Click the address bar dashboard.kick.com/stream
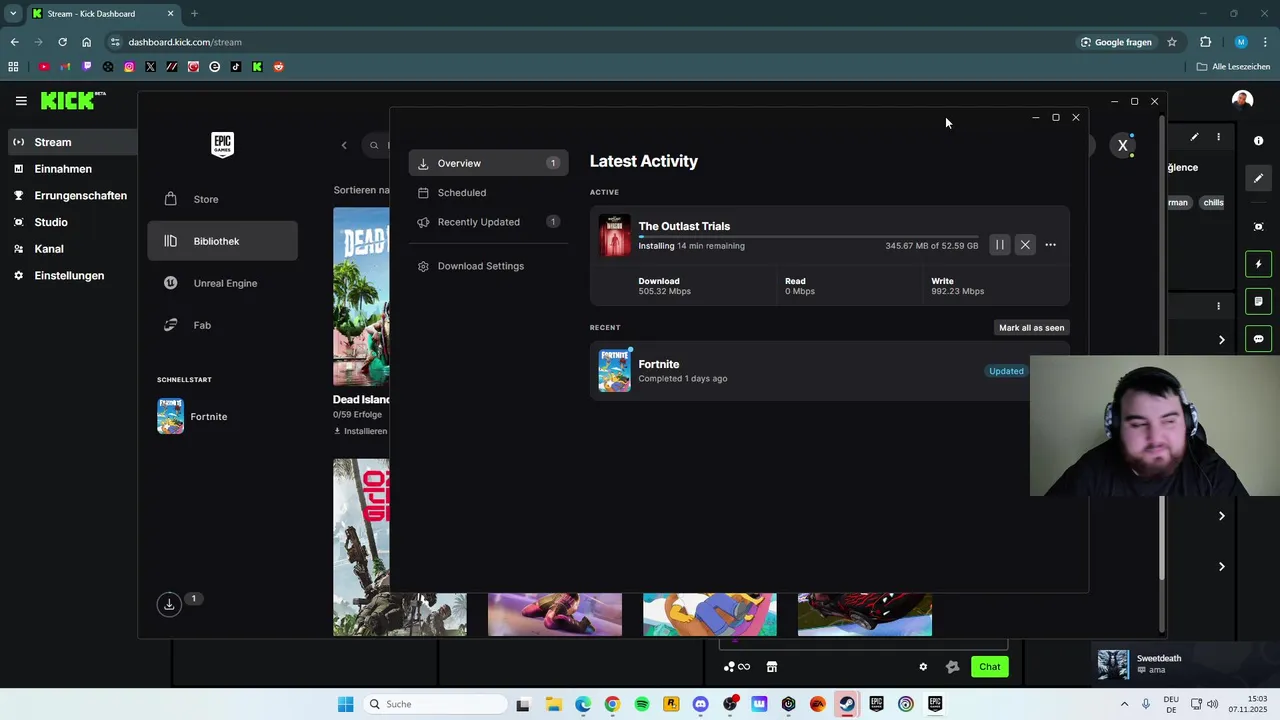 tap(185, 42)
